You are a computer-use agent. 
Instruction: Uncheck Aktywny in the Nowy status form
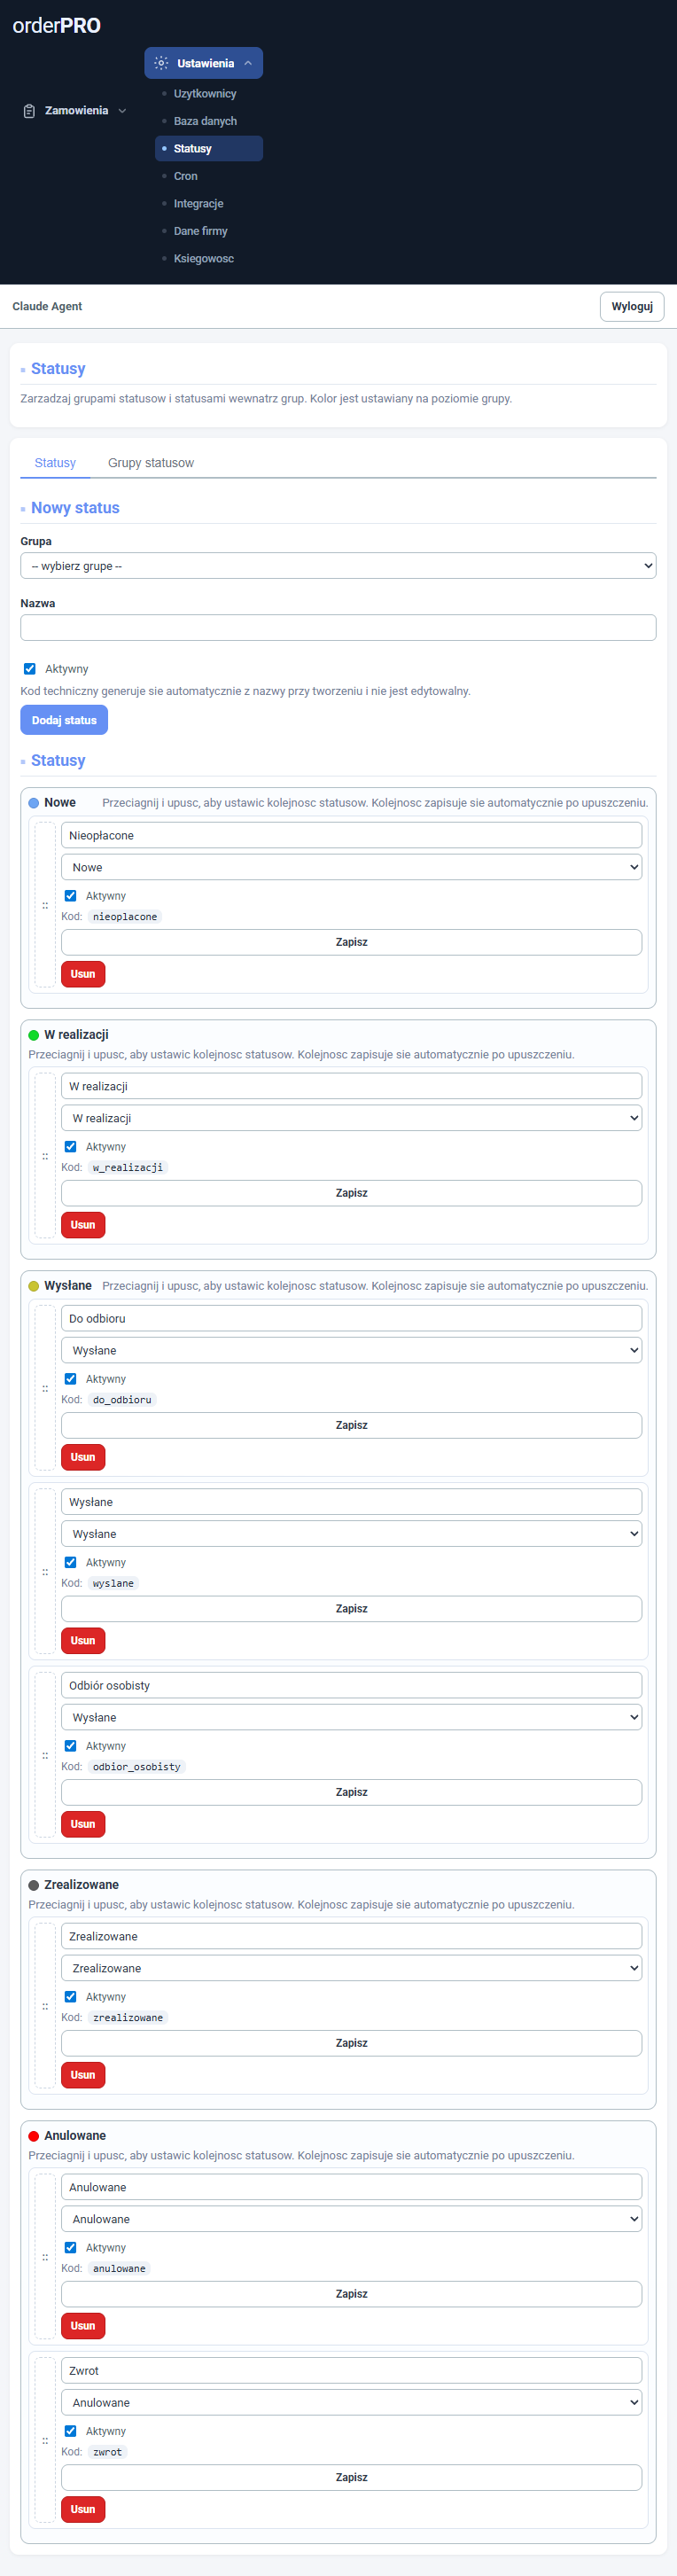(30, 669)
